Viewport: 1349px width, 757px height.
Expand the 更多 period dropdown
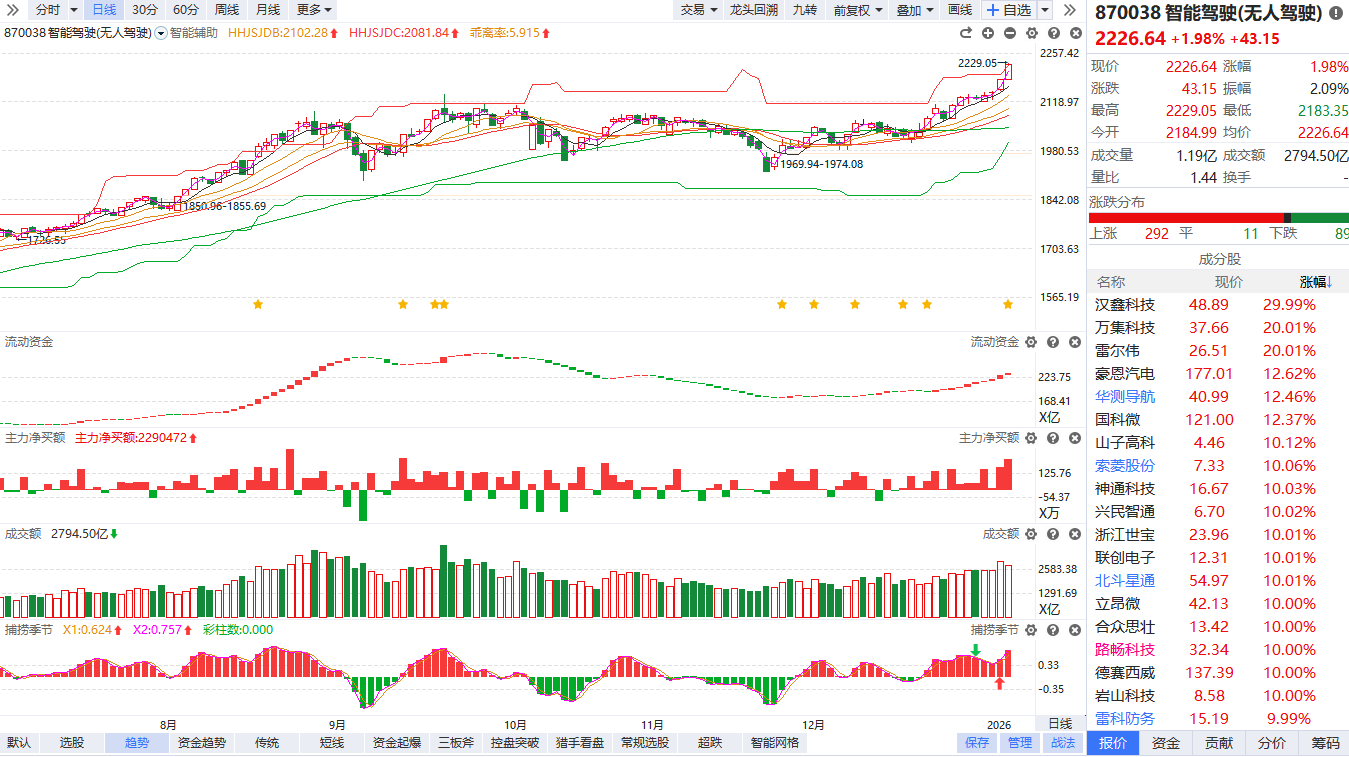click(x=314, y=10)
